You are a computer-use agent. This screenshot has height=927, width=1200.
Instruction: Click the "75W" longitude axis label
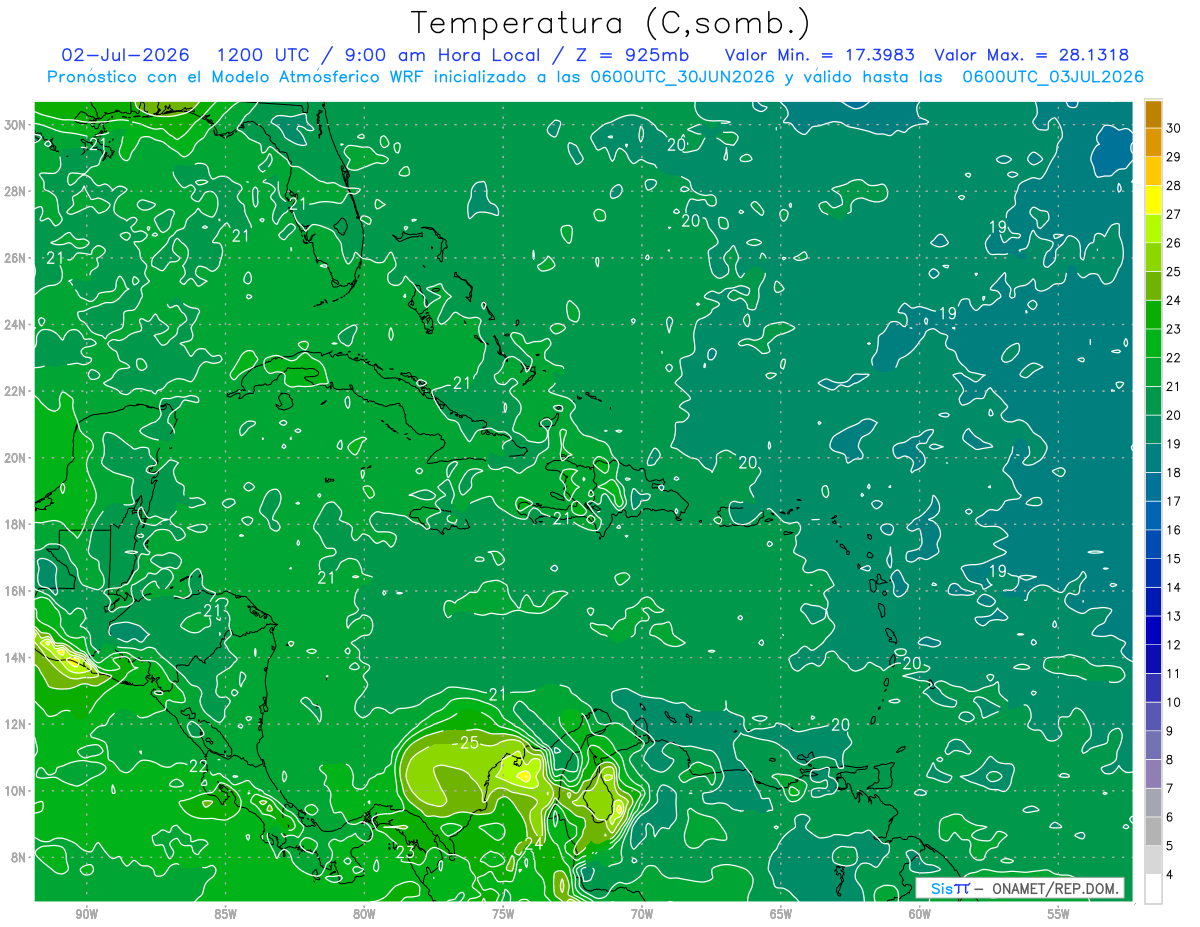coord(503,914)
